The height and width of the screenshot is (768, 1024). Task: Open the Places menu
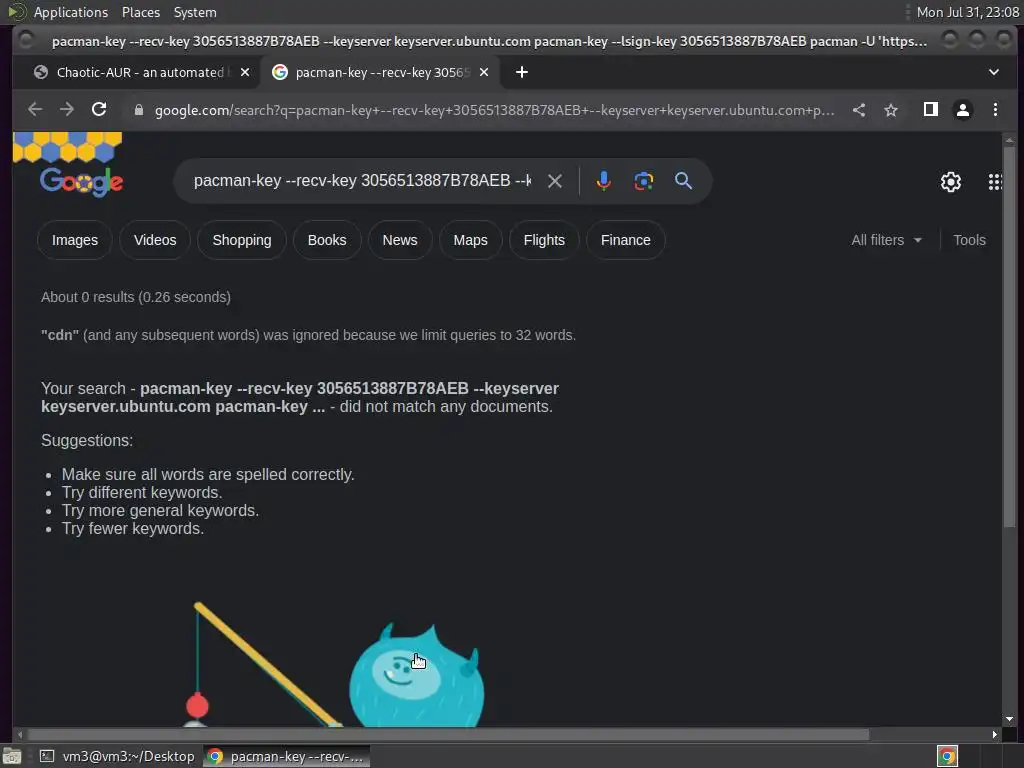point(140,12)
